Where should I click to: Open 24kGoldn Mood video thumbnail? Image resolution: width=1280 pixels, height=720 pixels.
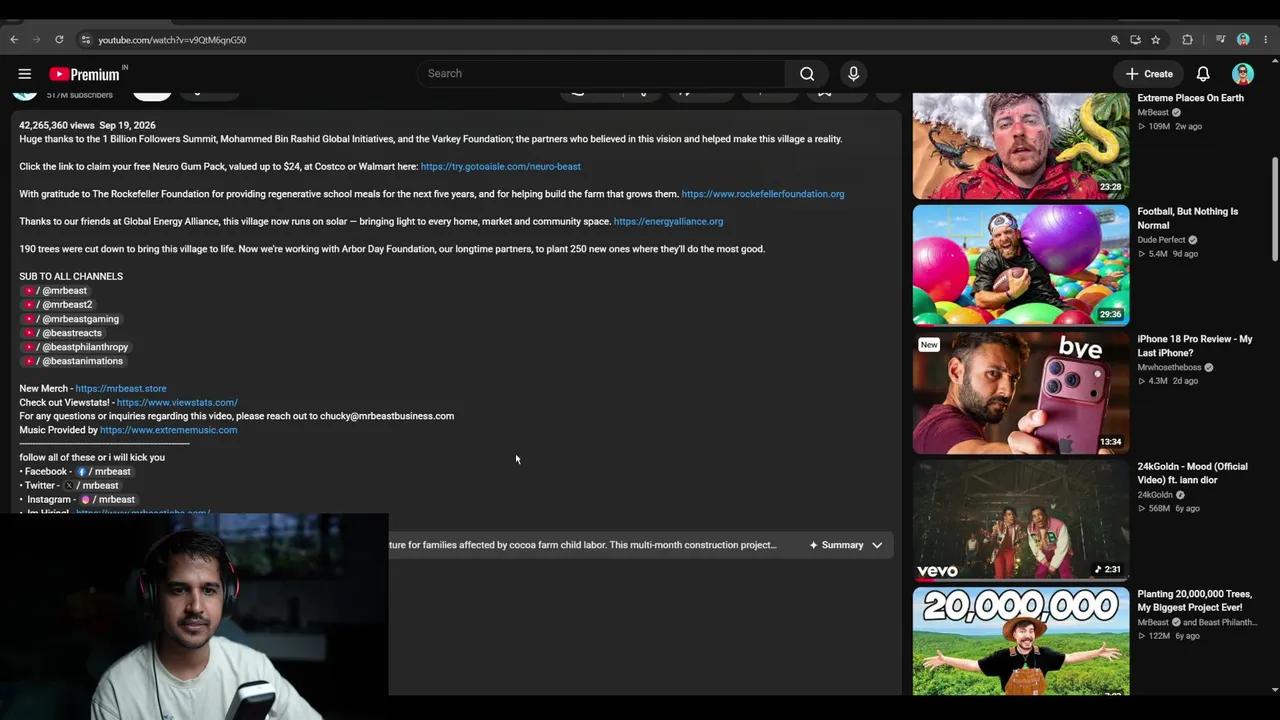[x=1021, y=521]
